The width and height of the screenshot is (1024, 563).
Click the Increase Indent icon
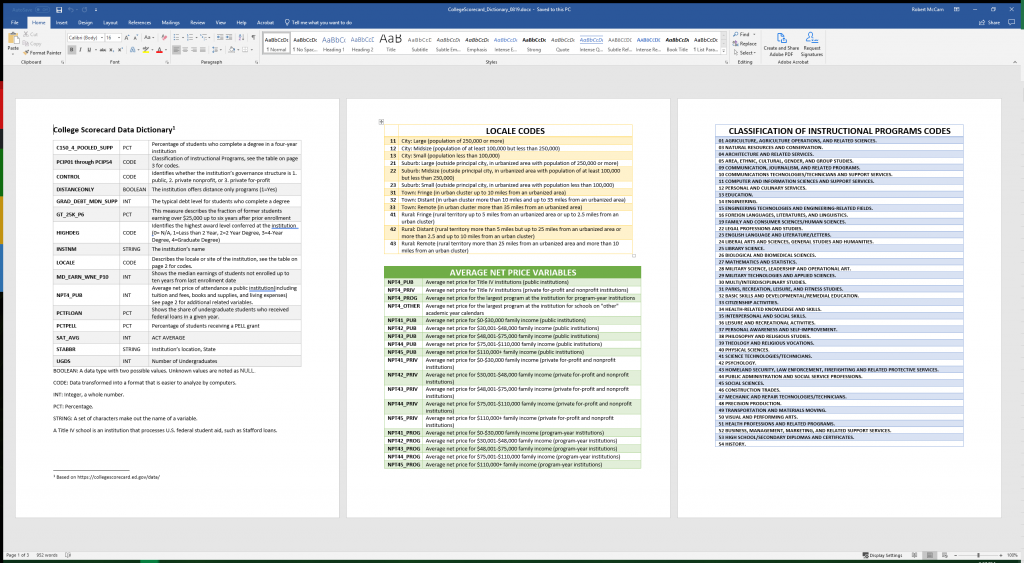(229, 37)
